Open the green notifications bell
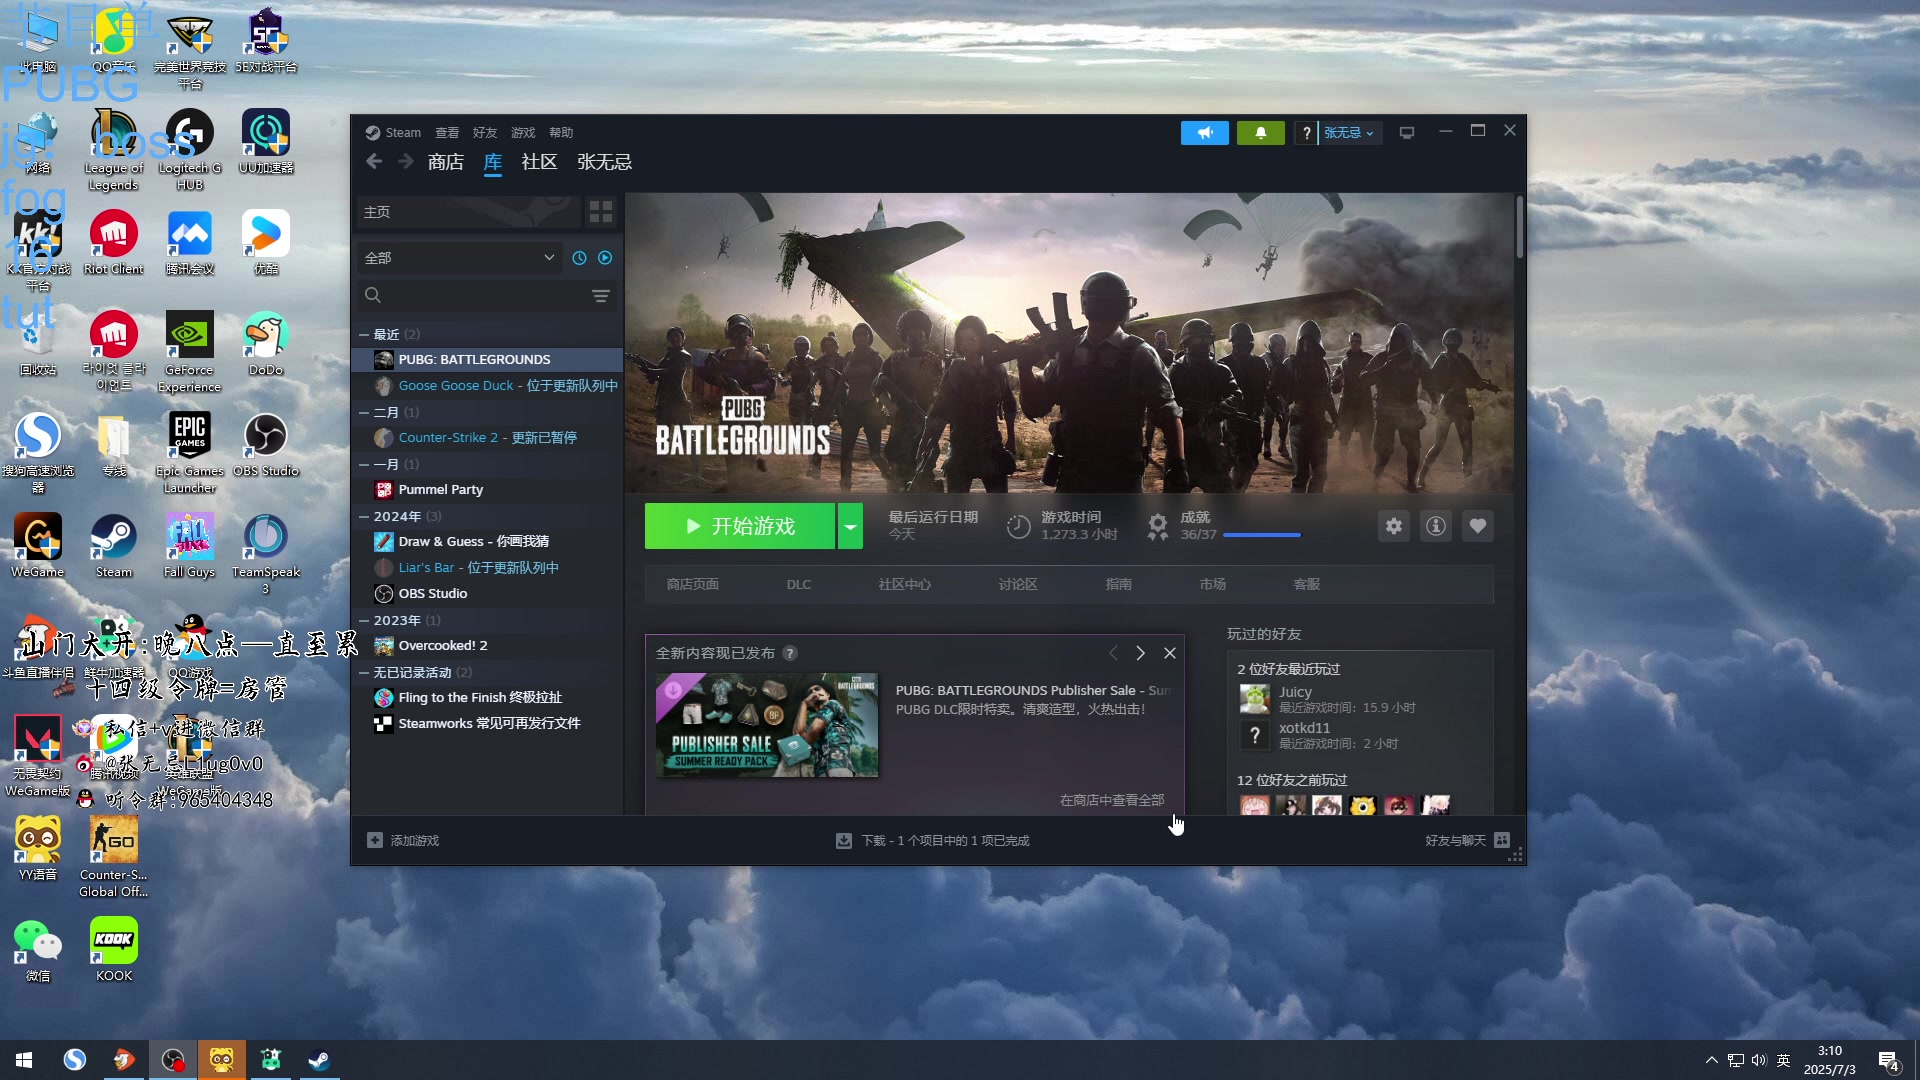Viewport: 1920px width, 1080px height. (1260, 133)
